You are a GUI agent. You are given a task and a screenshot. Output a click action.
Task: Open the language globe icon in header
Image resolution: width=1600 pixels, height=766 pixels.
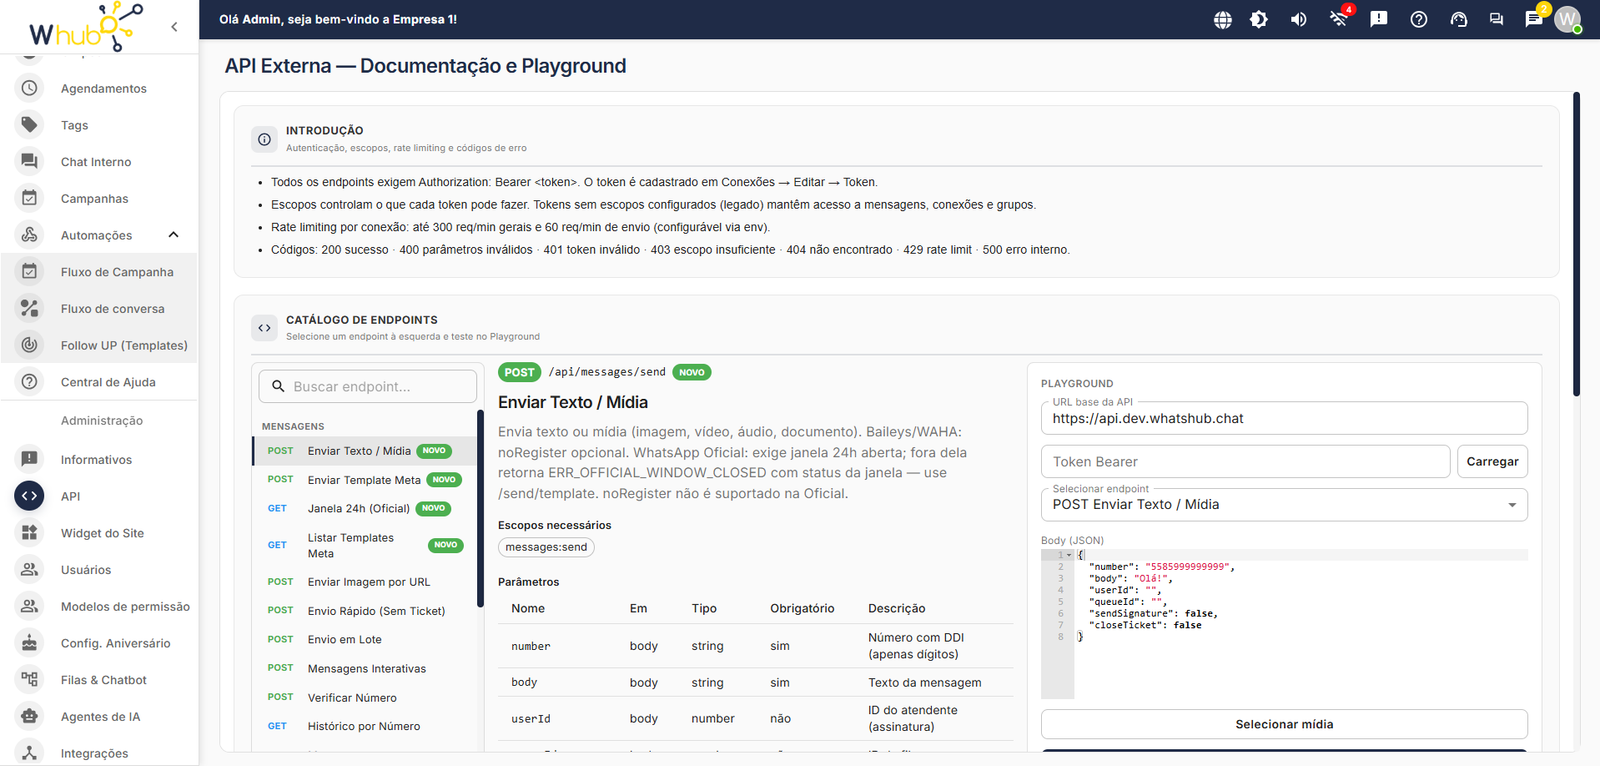coord(1222,19)
